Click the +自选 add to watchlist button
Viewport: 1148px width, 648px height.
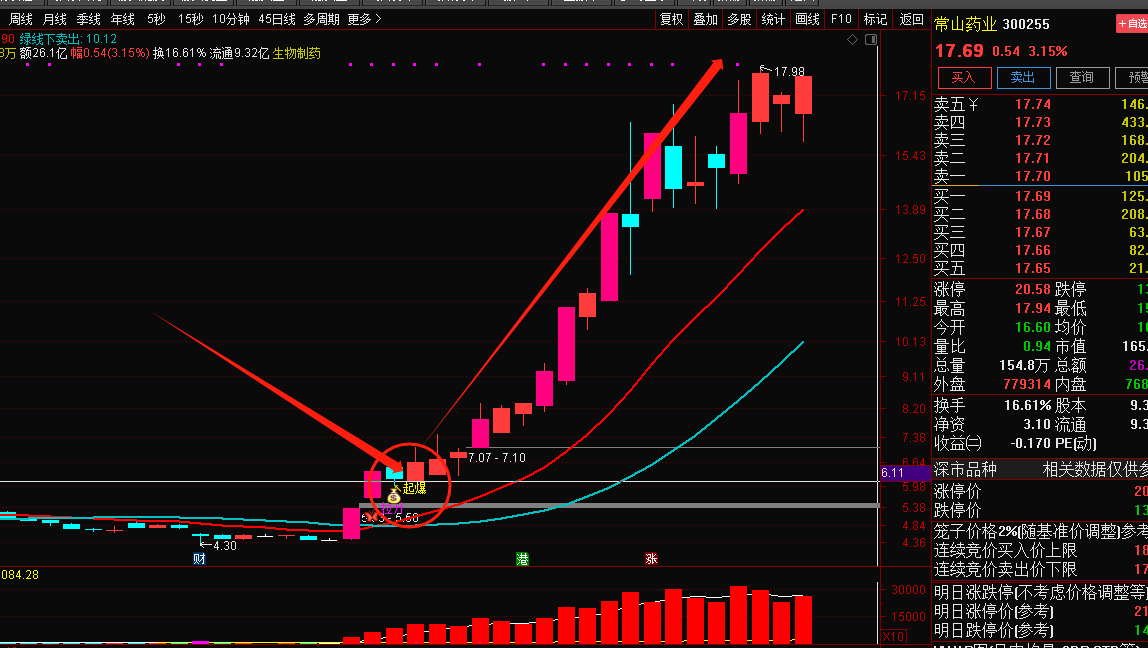pos(1132,24)
